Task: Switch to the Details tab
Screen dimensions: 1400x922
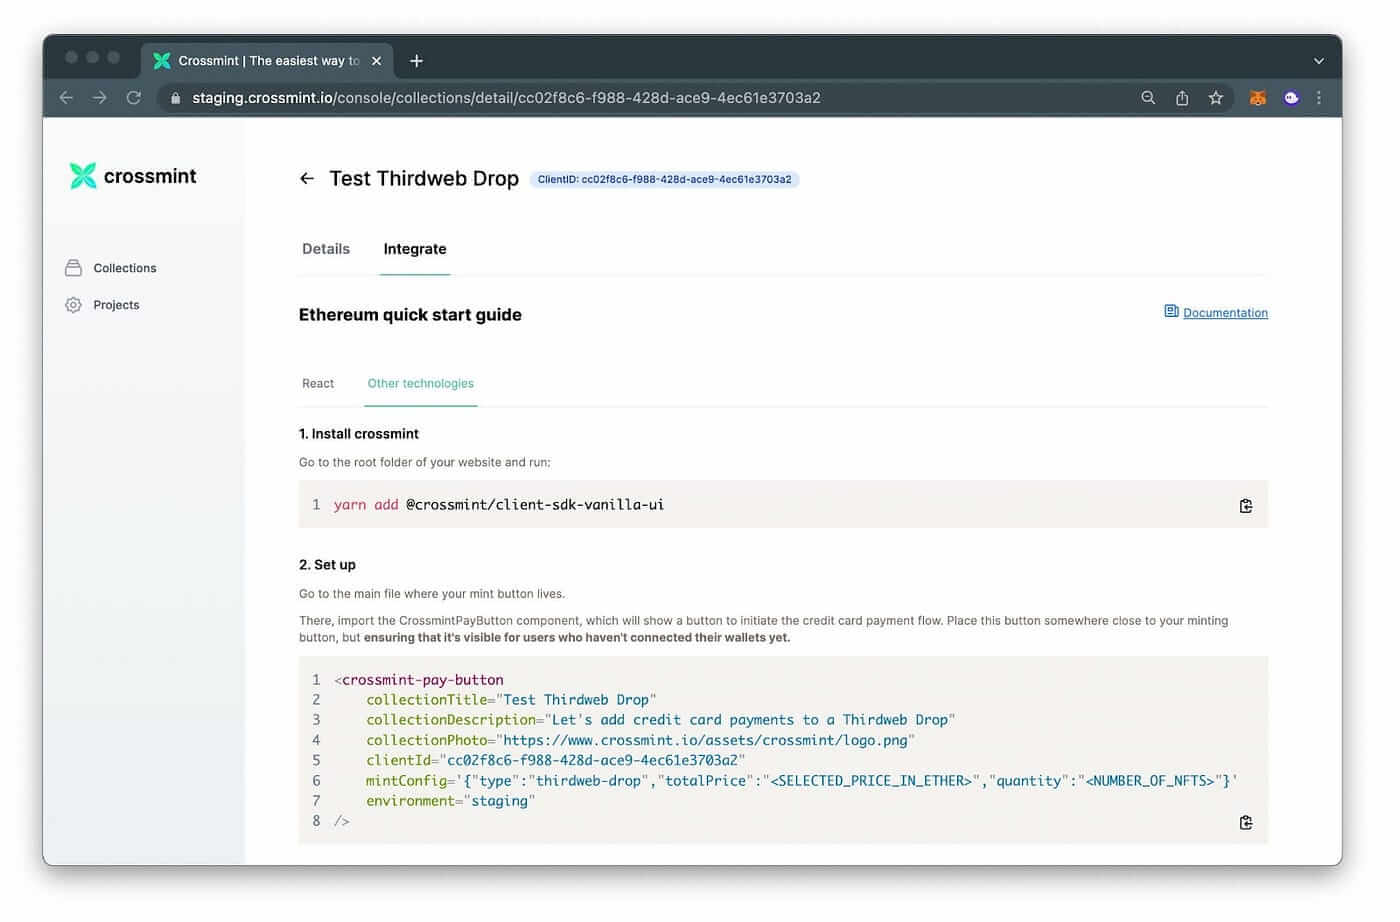Action: (x=326, y=249)
